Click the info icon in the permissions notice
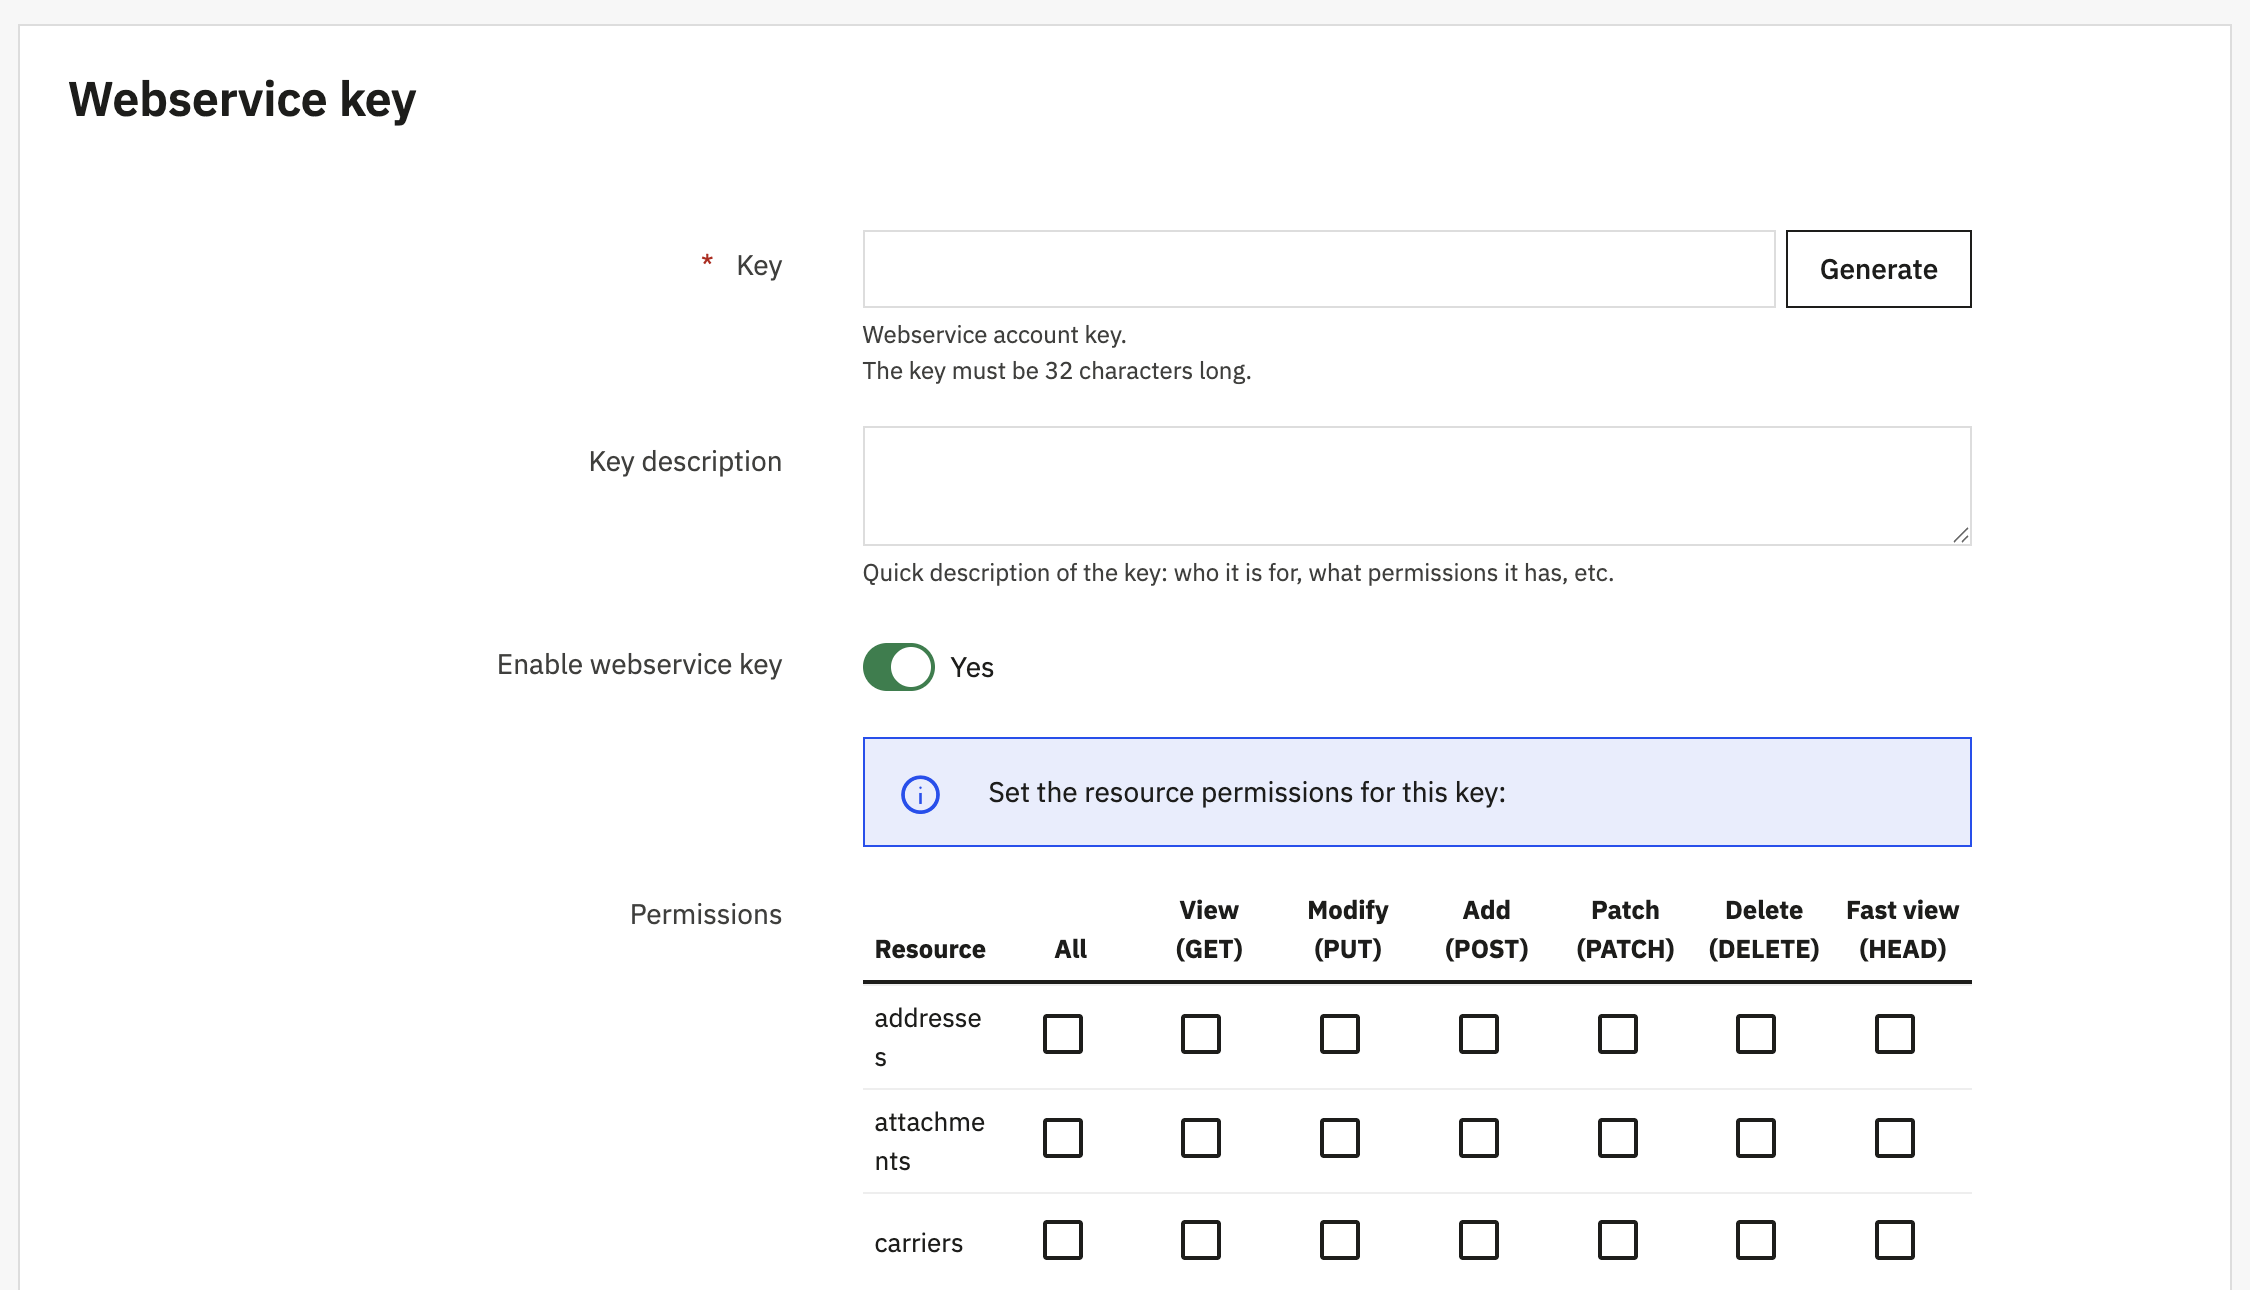The height and width of the screenshot is (1290, 2250). point(920,793)
